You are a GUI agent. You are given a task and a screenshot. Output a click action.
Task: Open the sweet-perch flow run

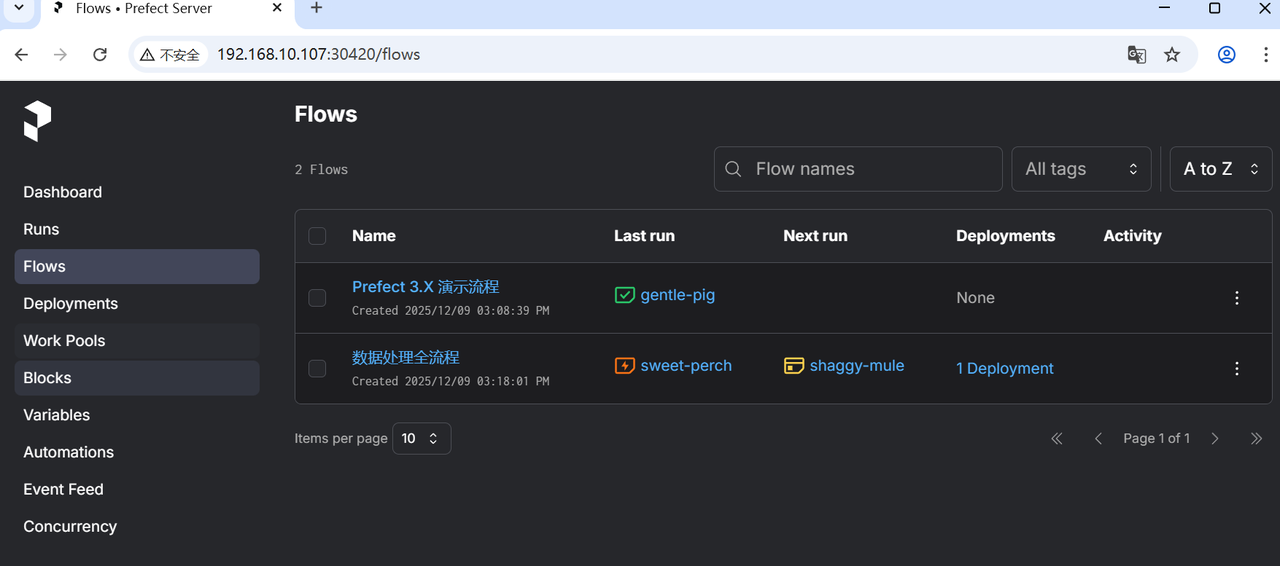pyautogui.click(x=686, y=366)
